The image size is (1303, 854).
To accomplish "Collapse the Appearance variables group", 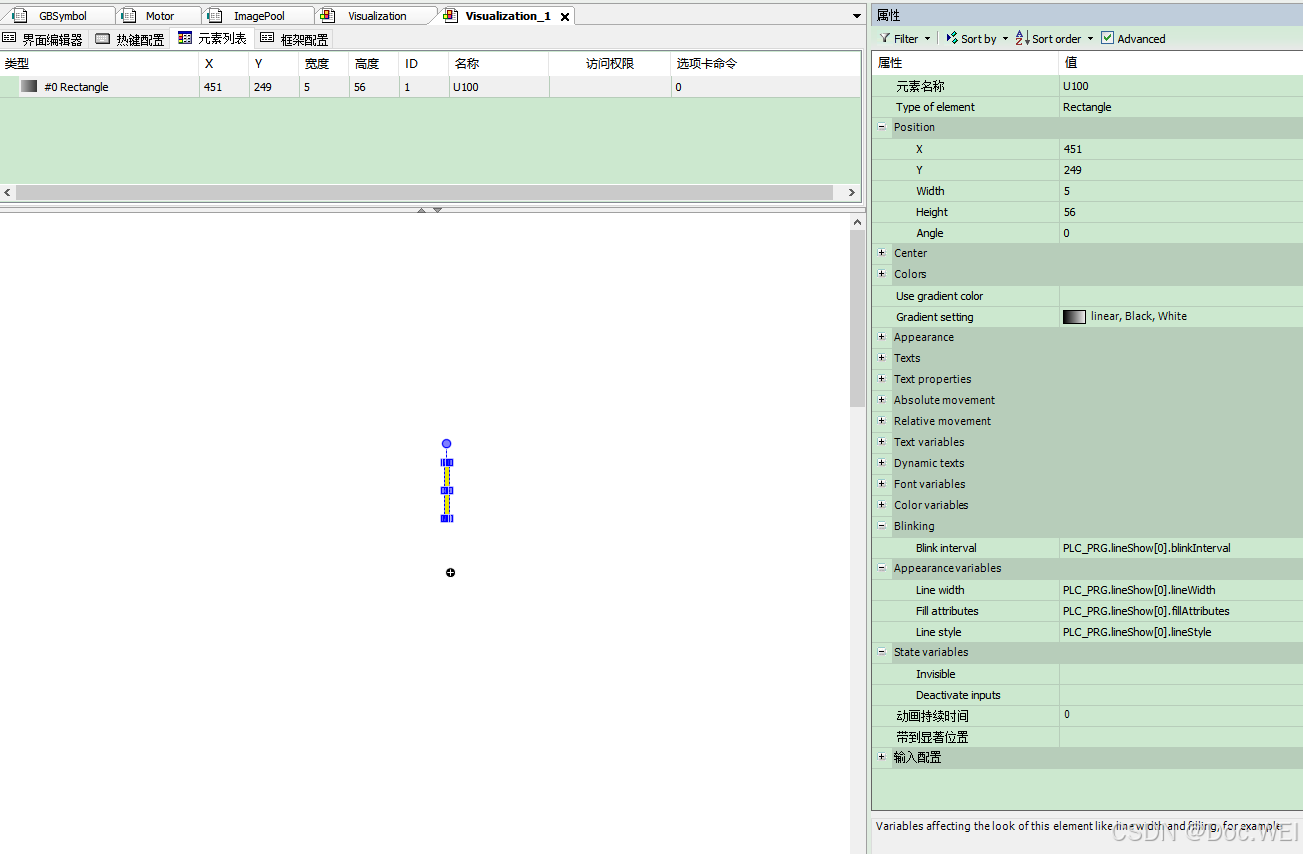I will tap(882, 568).
